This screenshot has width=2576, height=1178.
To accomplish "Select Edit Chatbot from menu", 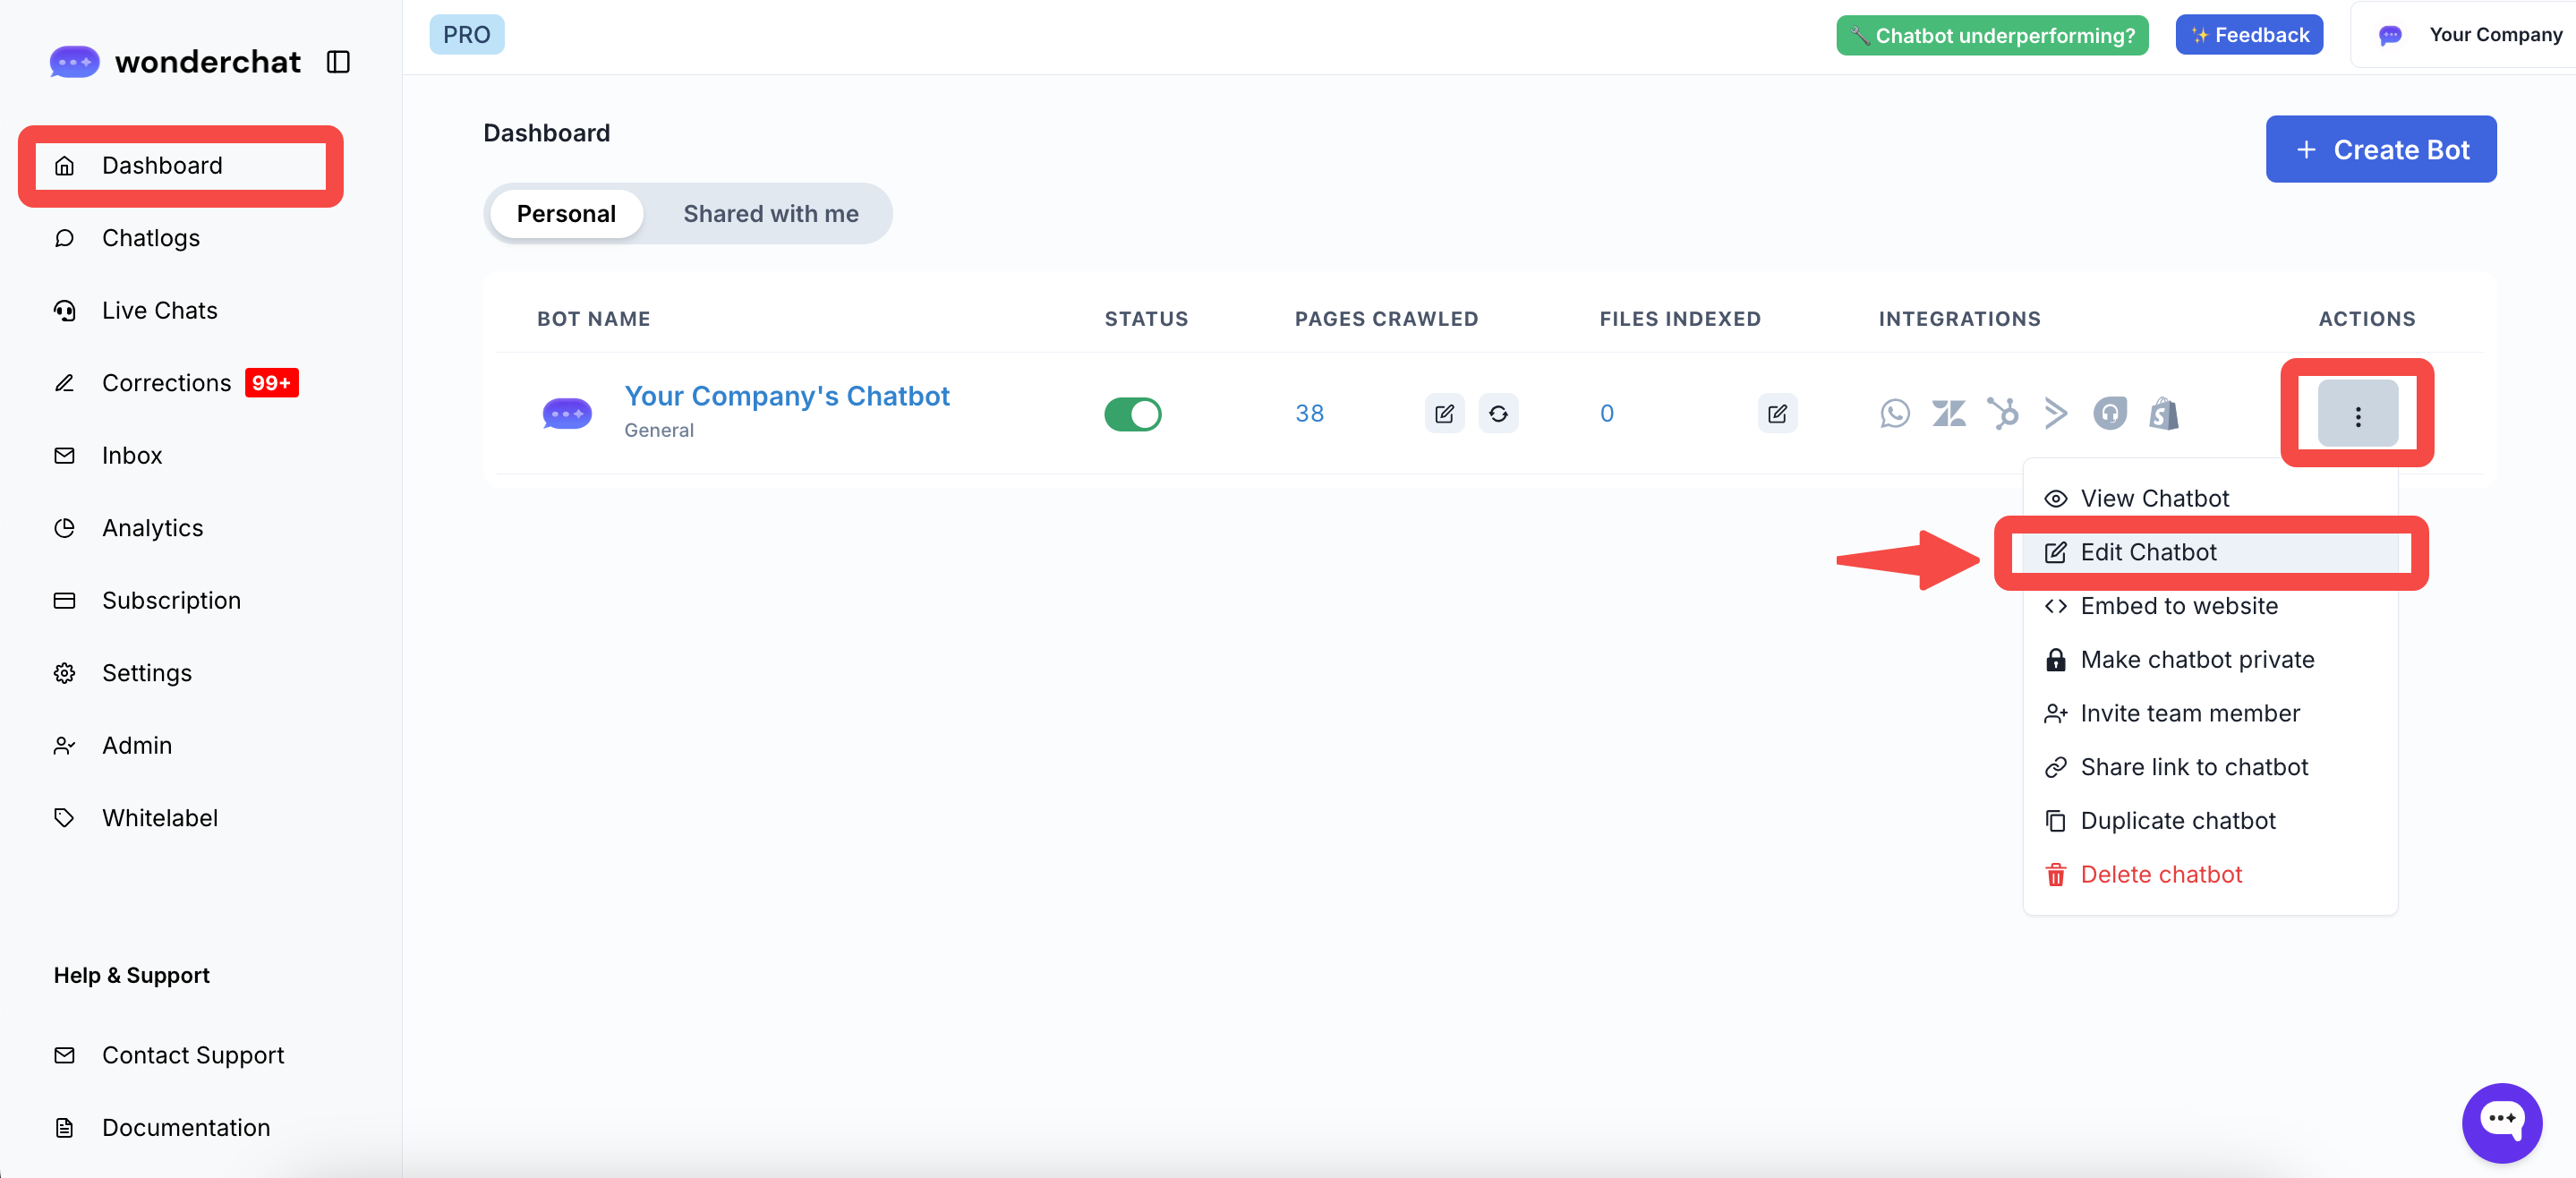I will tap(2148, 552).
